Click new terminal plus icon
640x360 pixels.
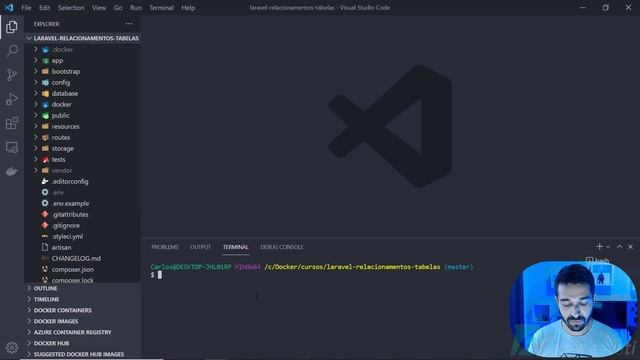tap(599, 247)
